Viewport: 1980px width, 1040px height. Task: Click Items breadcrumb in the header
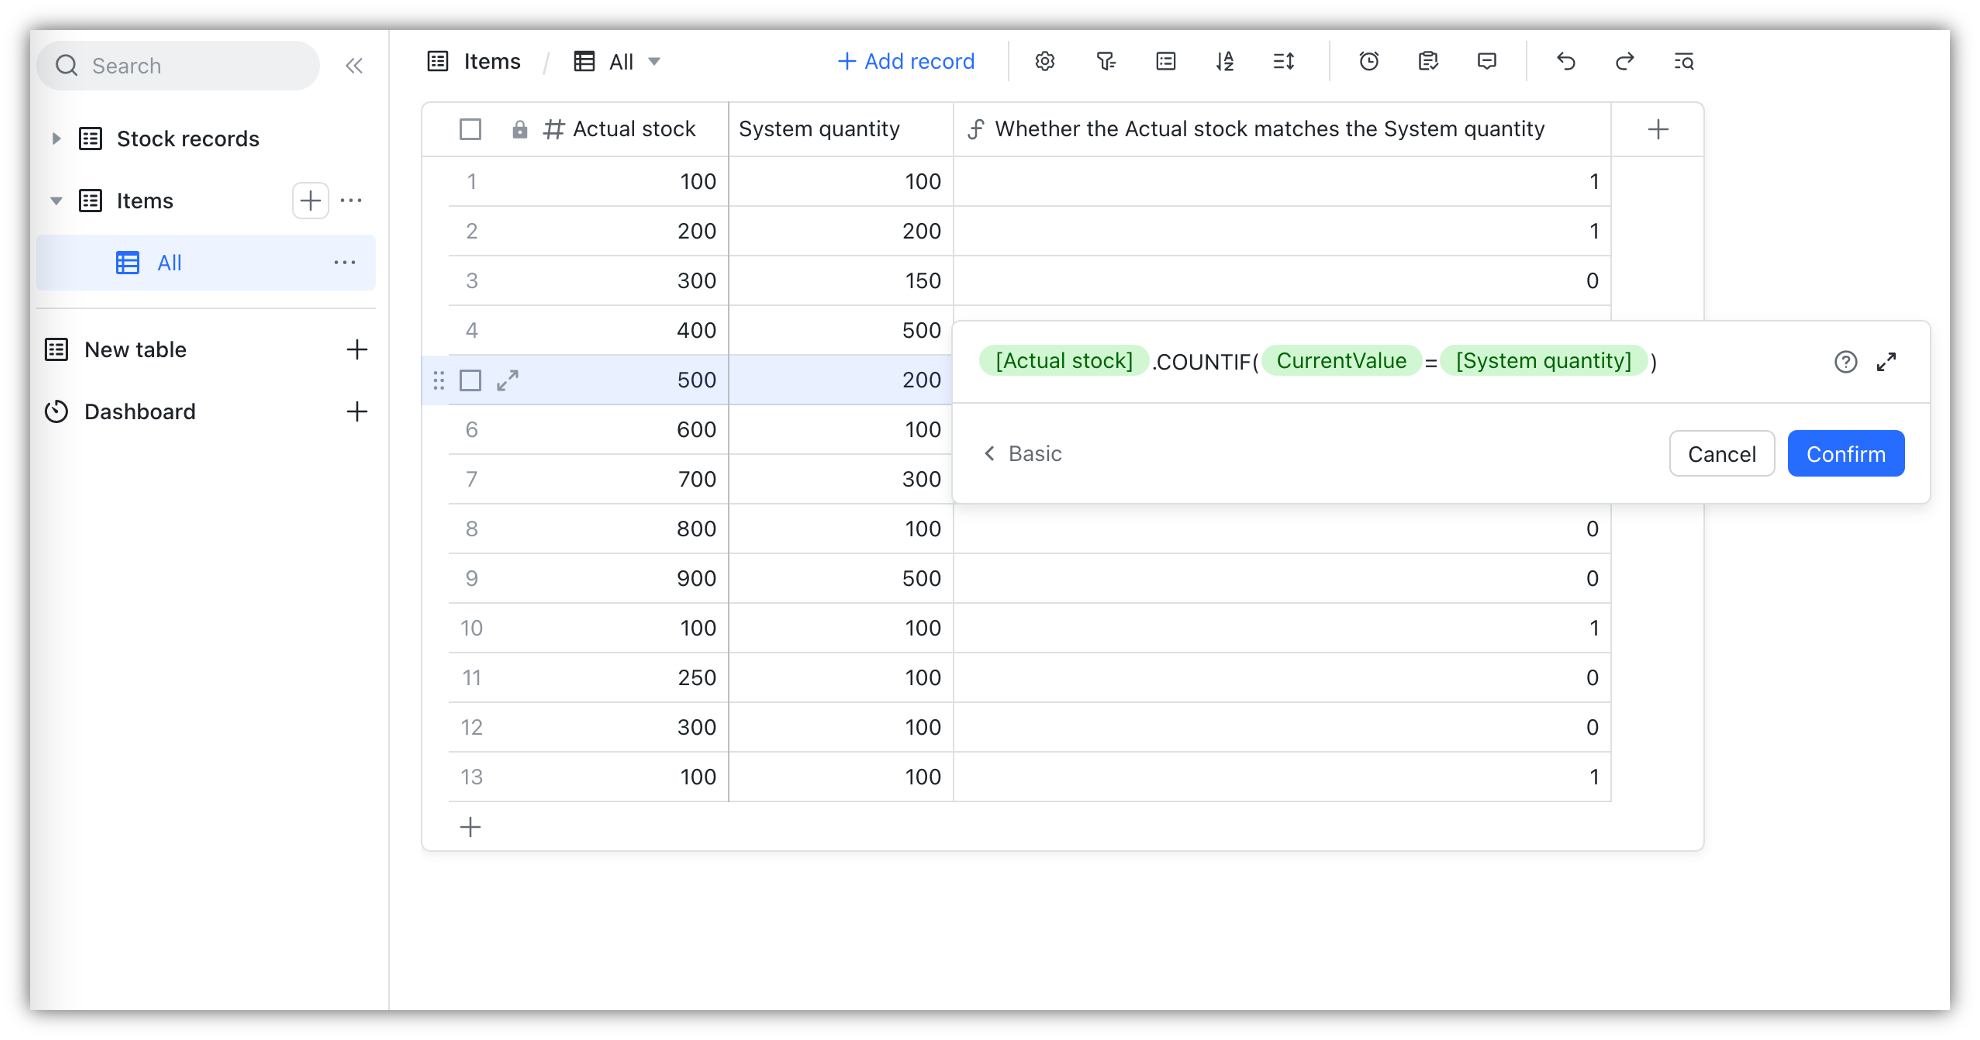[492, 62]
